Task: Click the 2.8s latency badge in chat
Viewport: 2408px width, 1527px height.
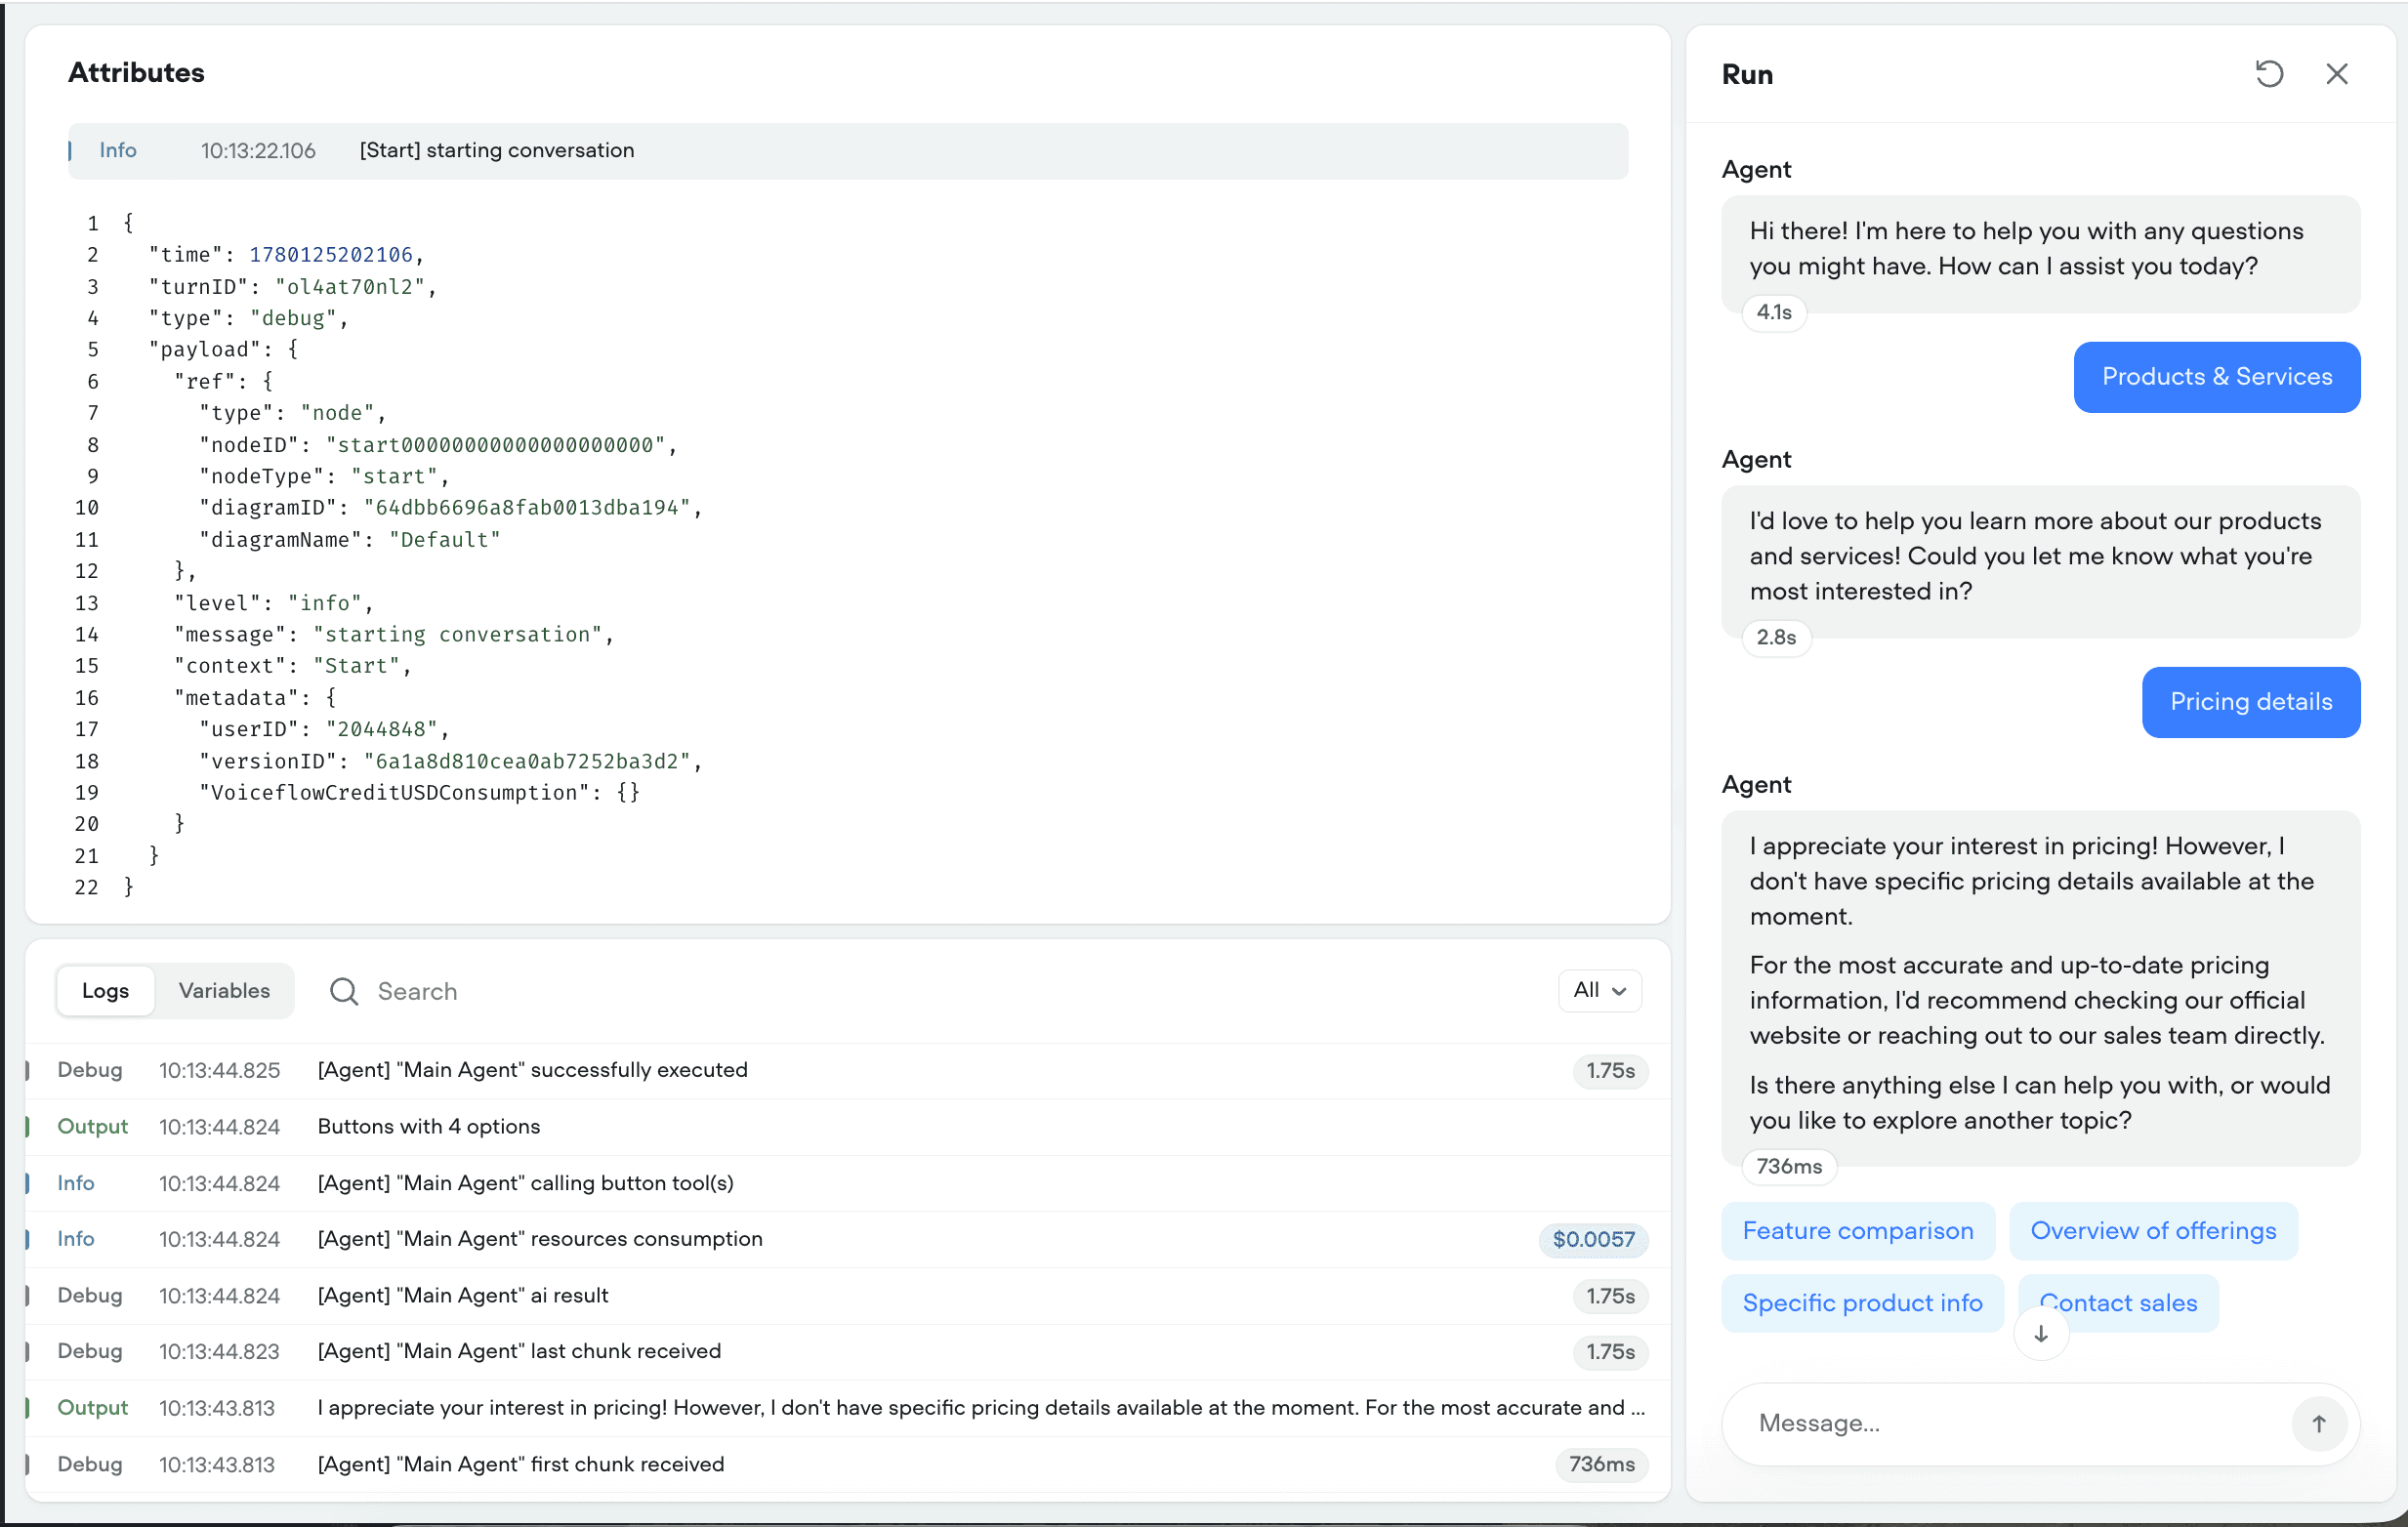Action: (x=1776, y=638)
